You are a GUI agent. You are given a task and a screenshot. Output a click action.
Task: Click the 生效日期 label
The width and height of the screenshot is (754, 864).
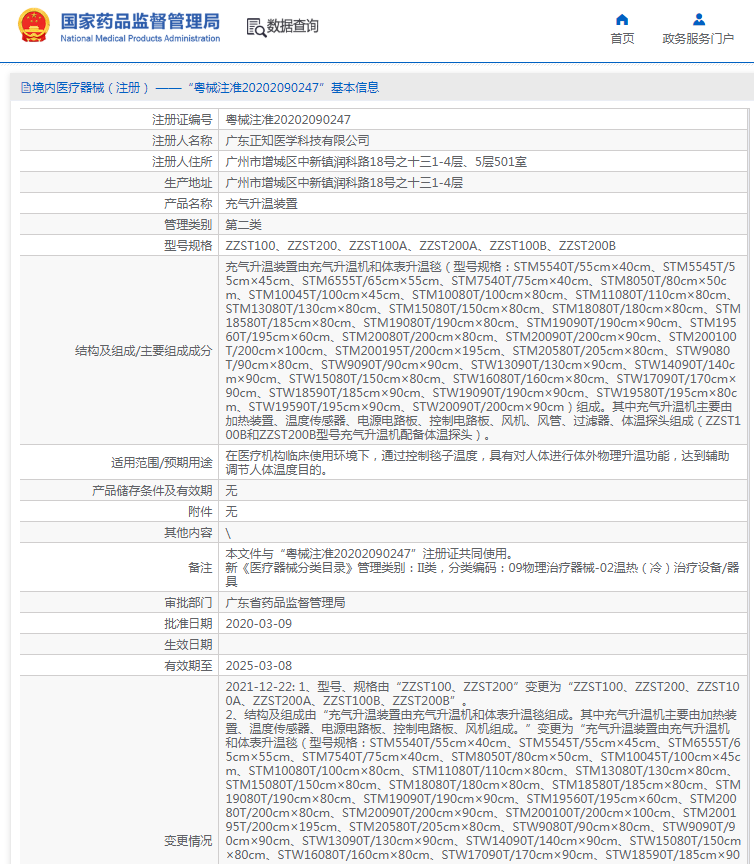click(188, 644)
